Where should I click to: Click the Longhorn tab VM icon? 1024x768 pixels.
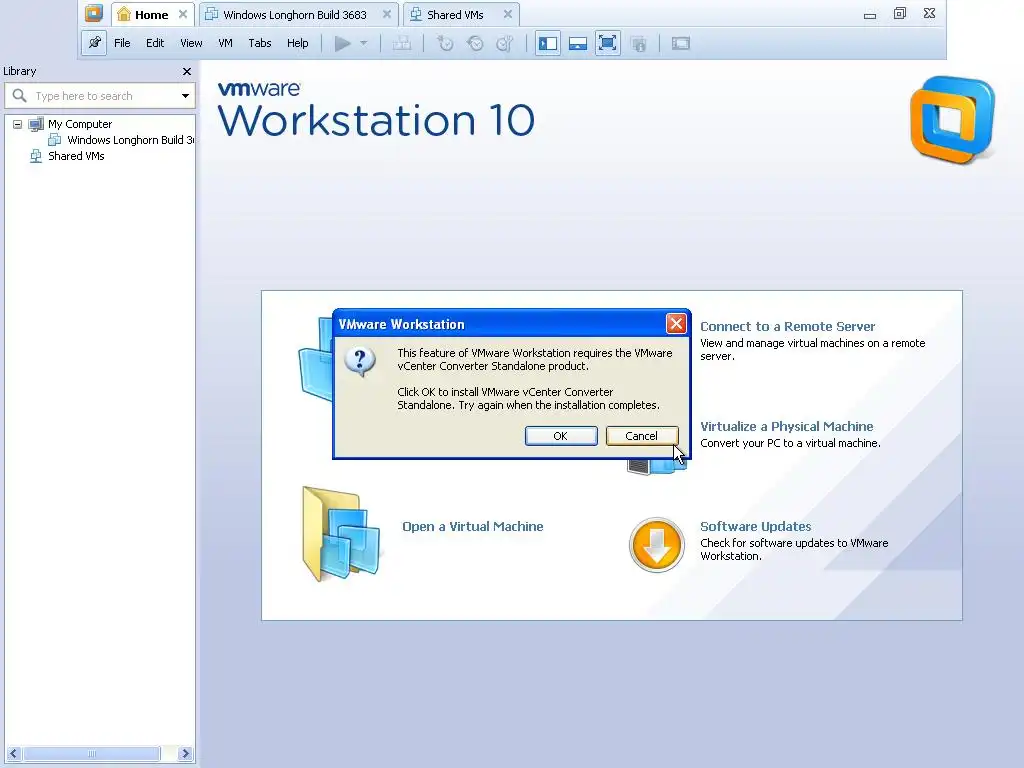212,14
